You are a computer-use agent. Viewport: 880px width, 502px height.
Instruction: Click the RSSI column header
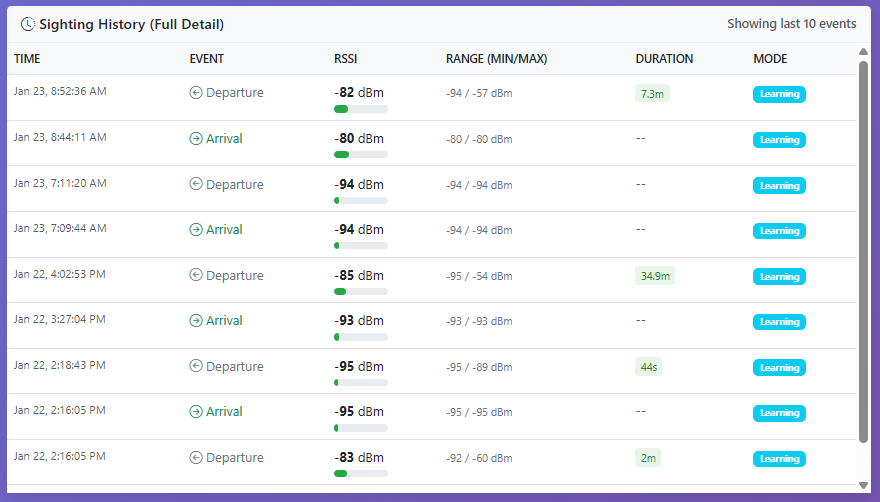(345, 59)
